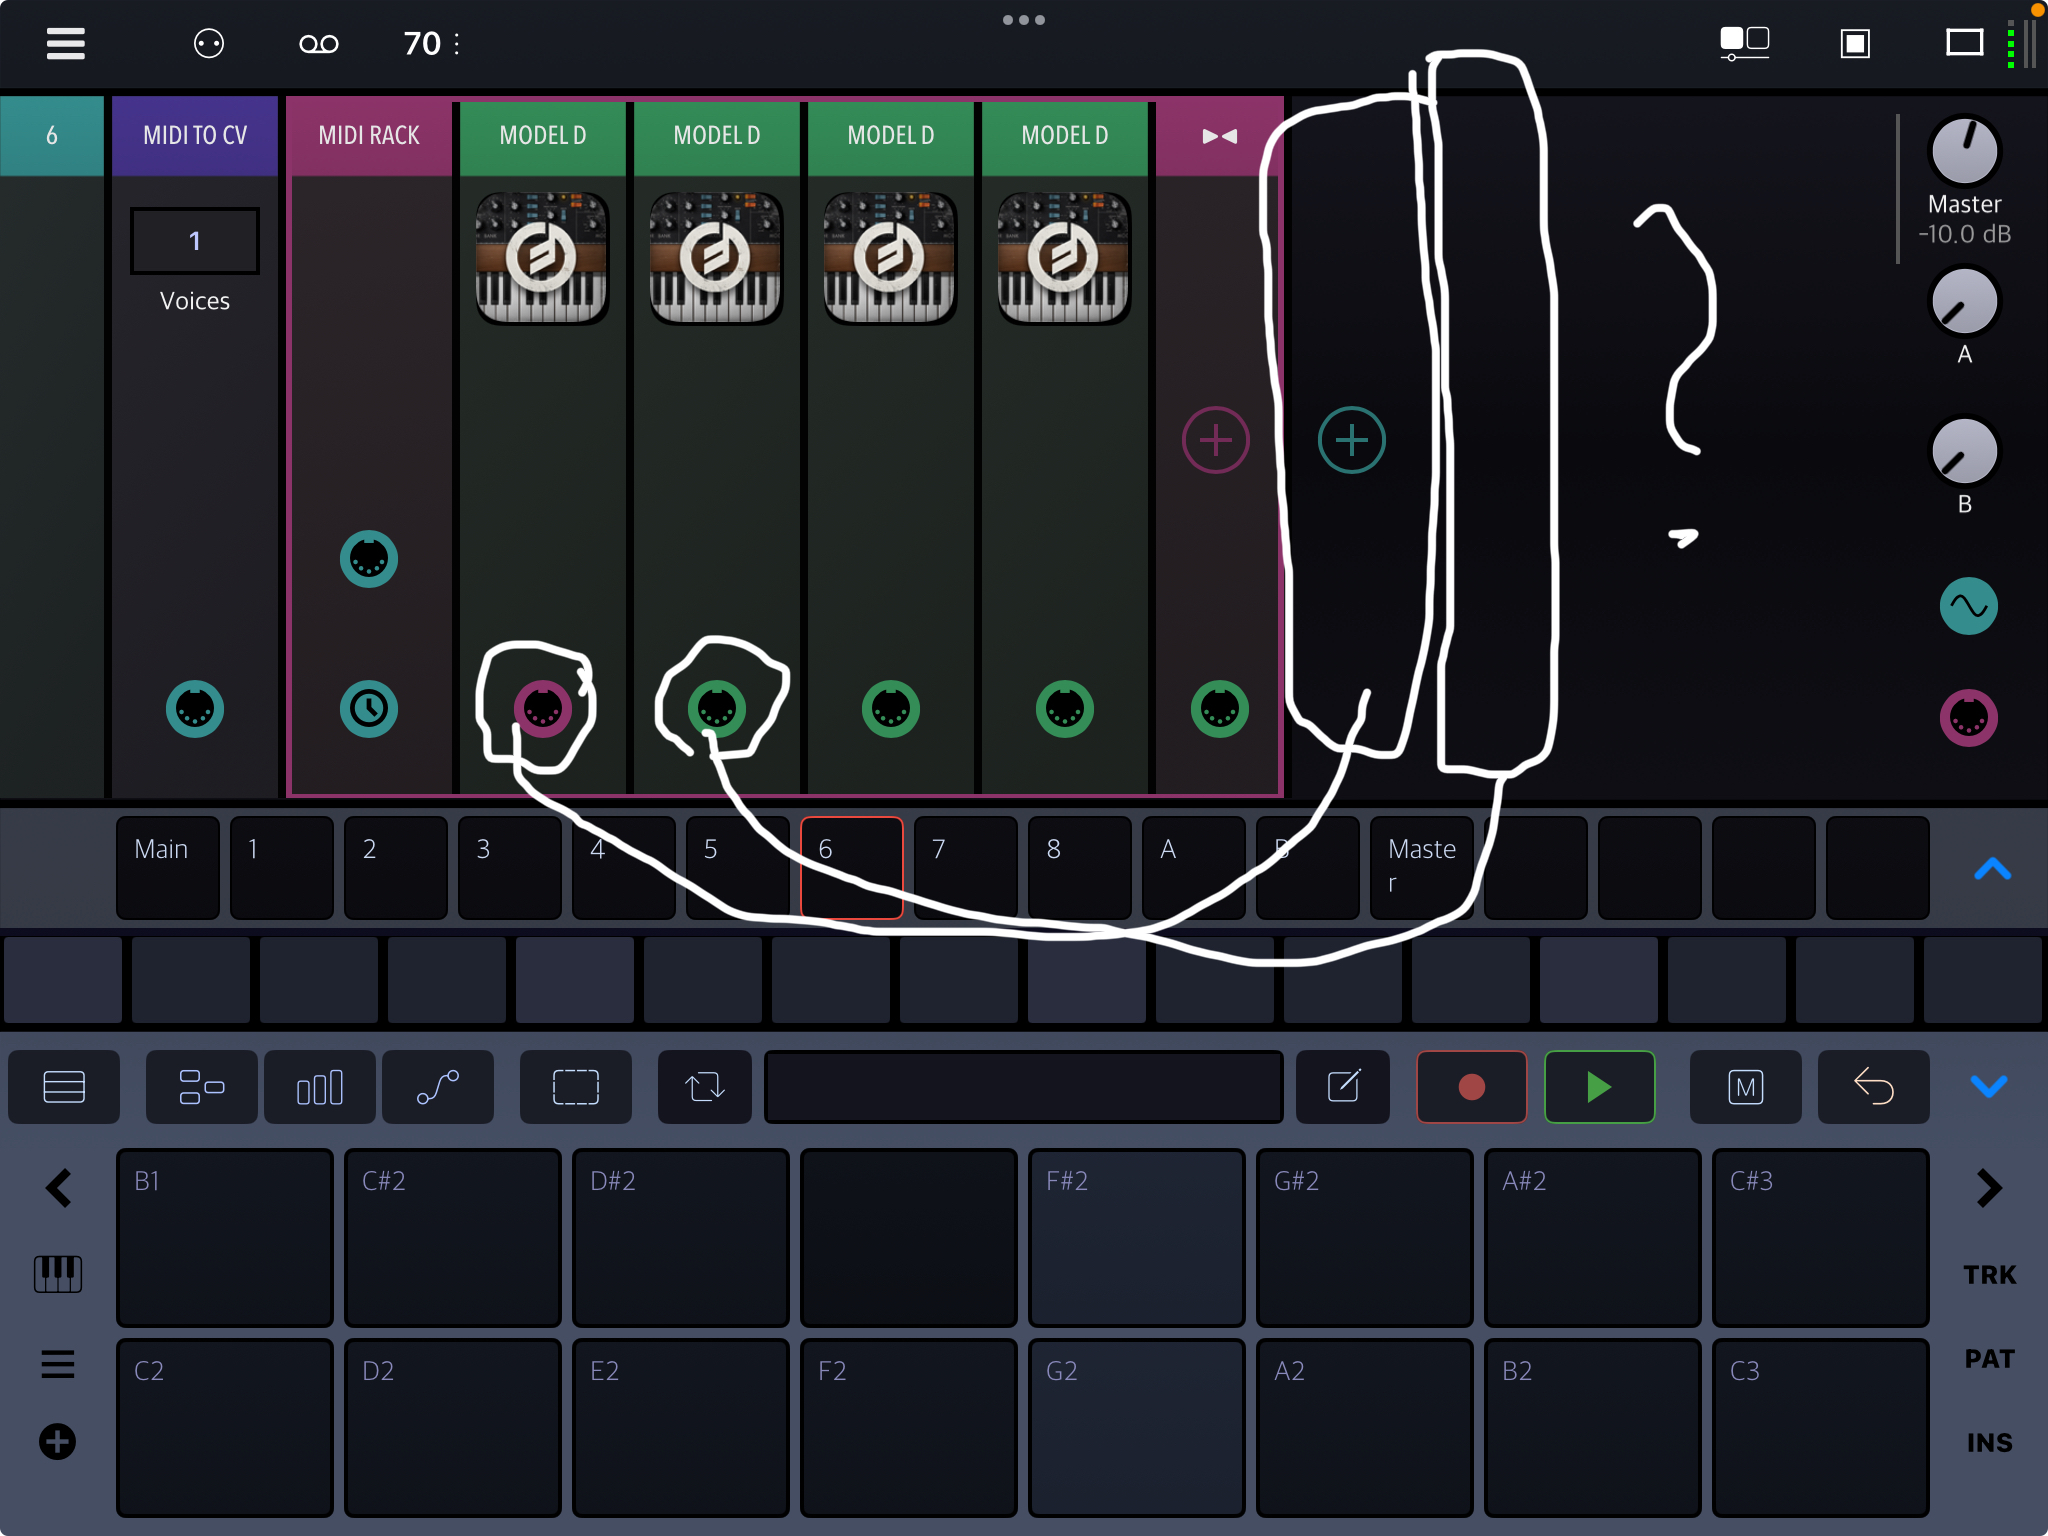This screenshot has height=1536, width=2048.
Task: Select the full screen rectangle view icon
Action: point(1965,43)
